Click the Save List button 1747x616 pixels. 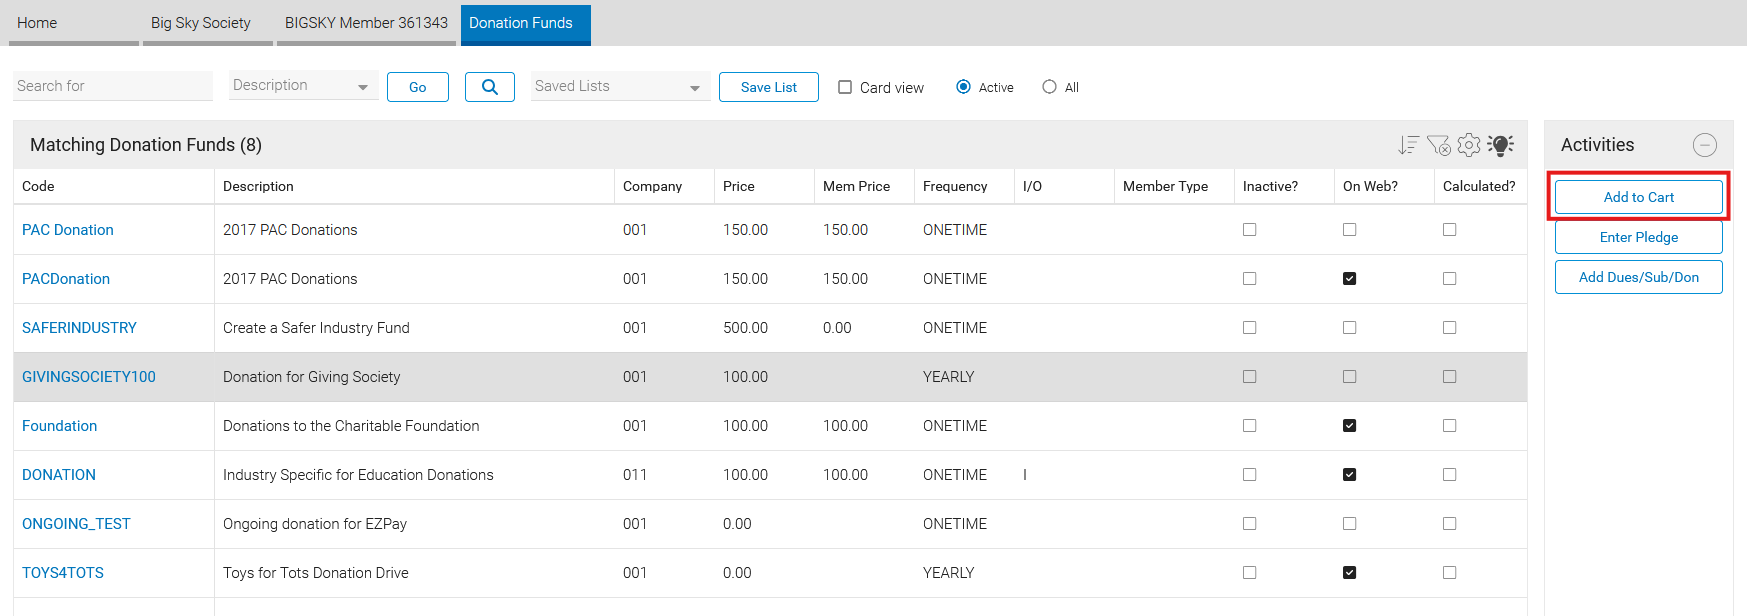[769, 87]
